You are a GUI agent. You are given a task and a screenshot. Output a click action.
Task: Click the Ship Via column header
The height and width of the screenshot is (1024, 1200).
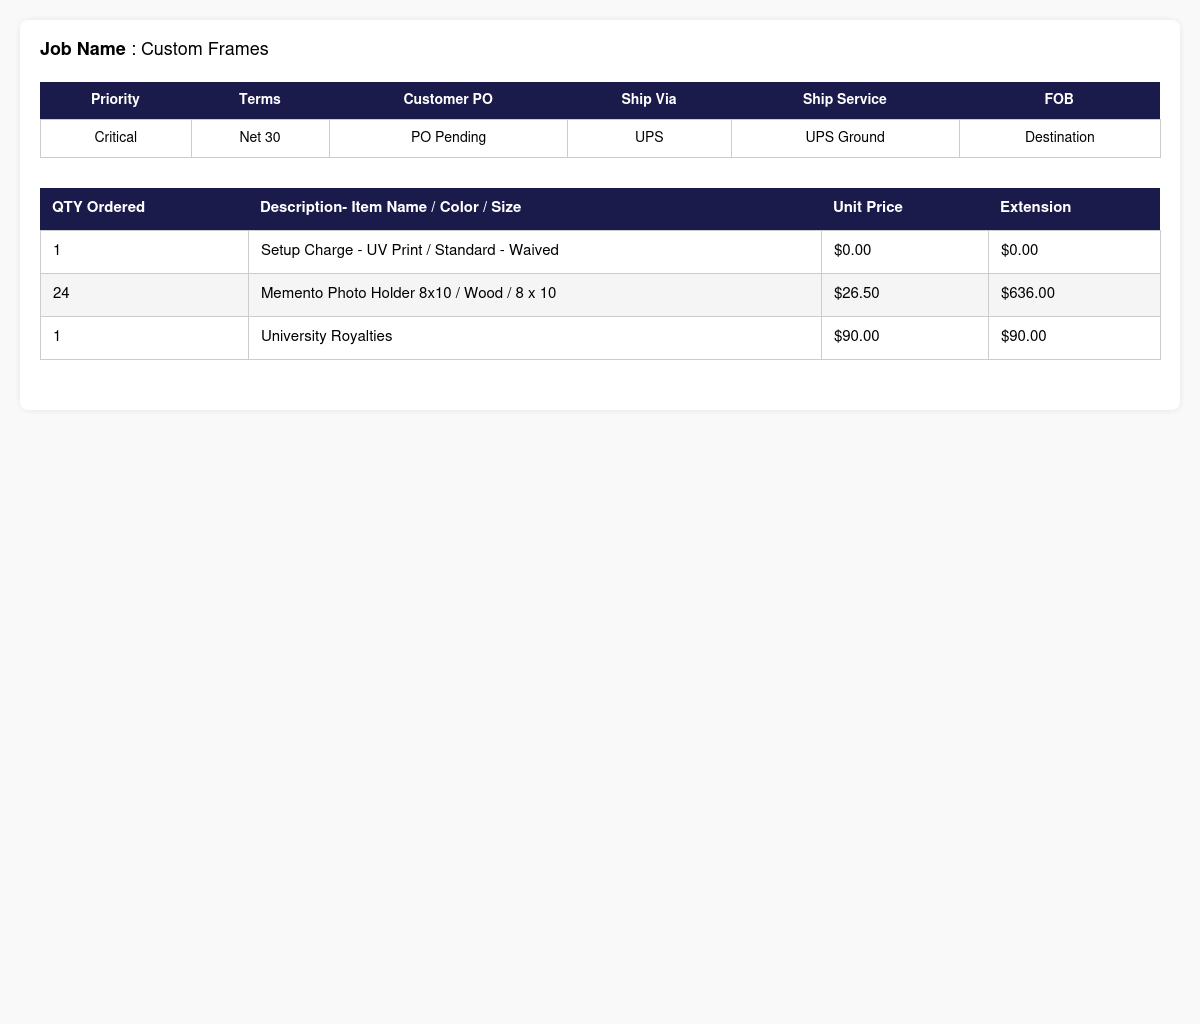(649, 100)
